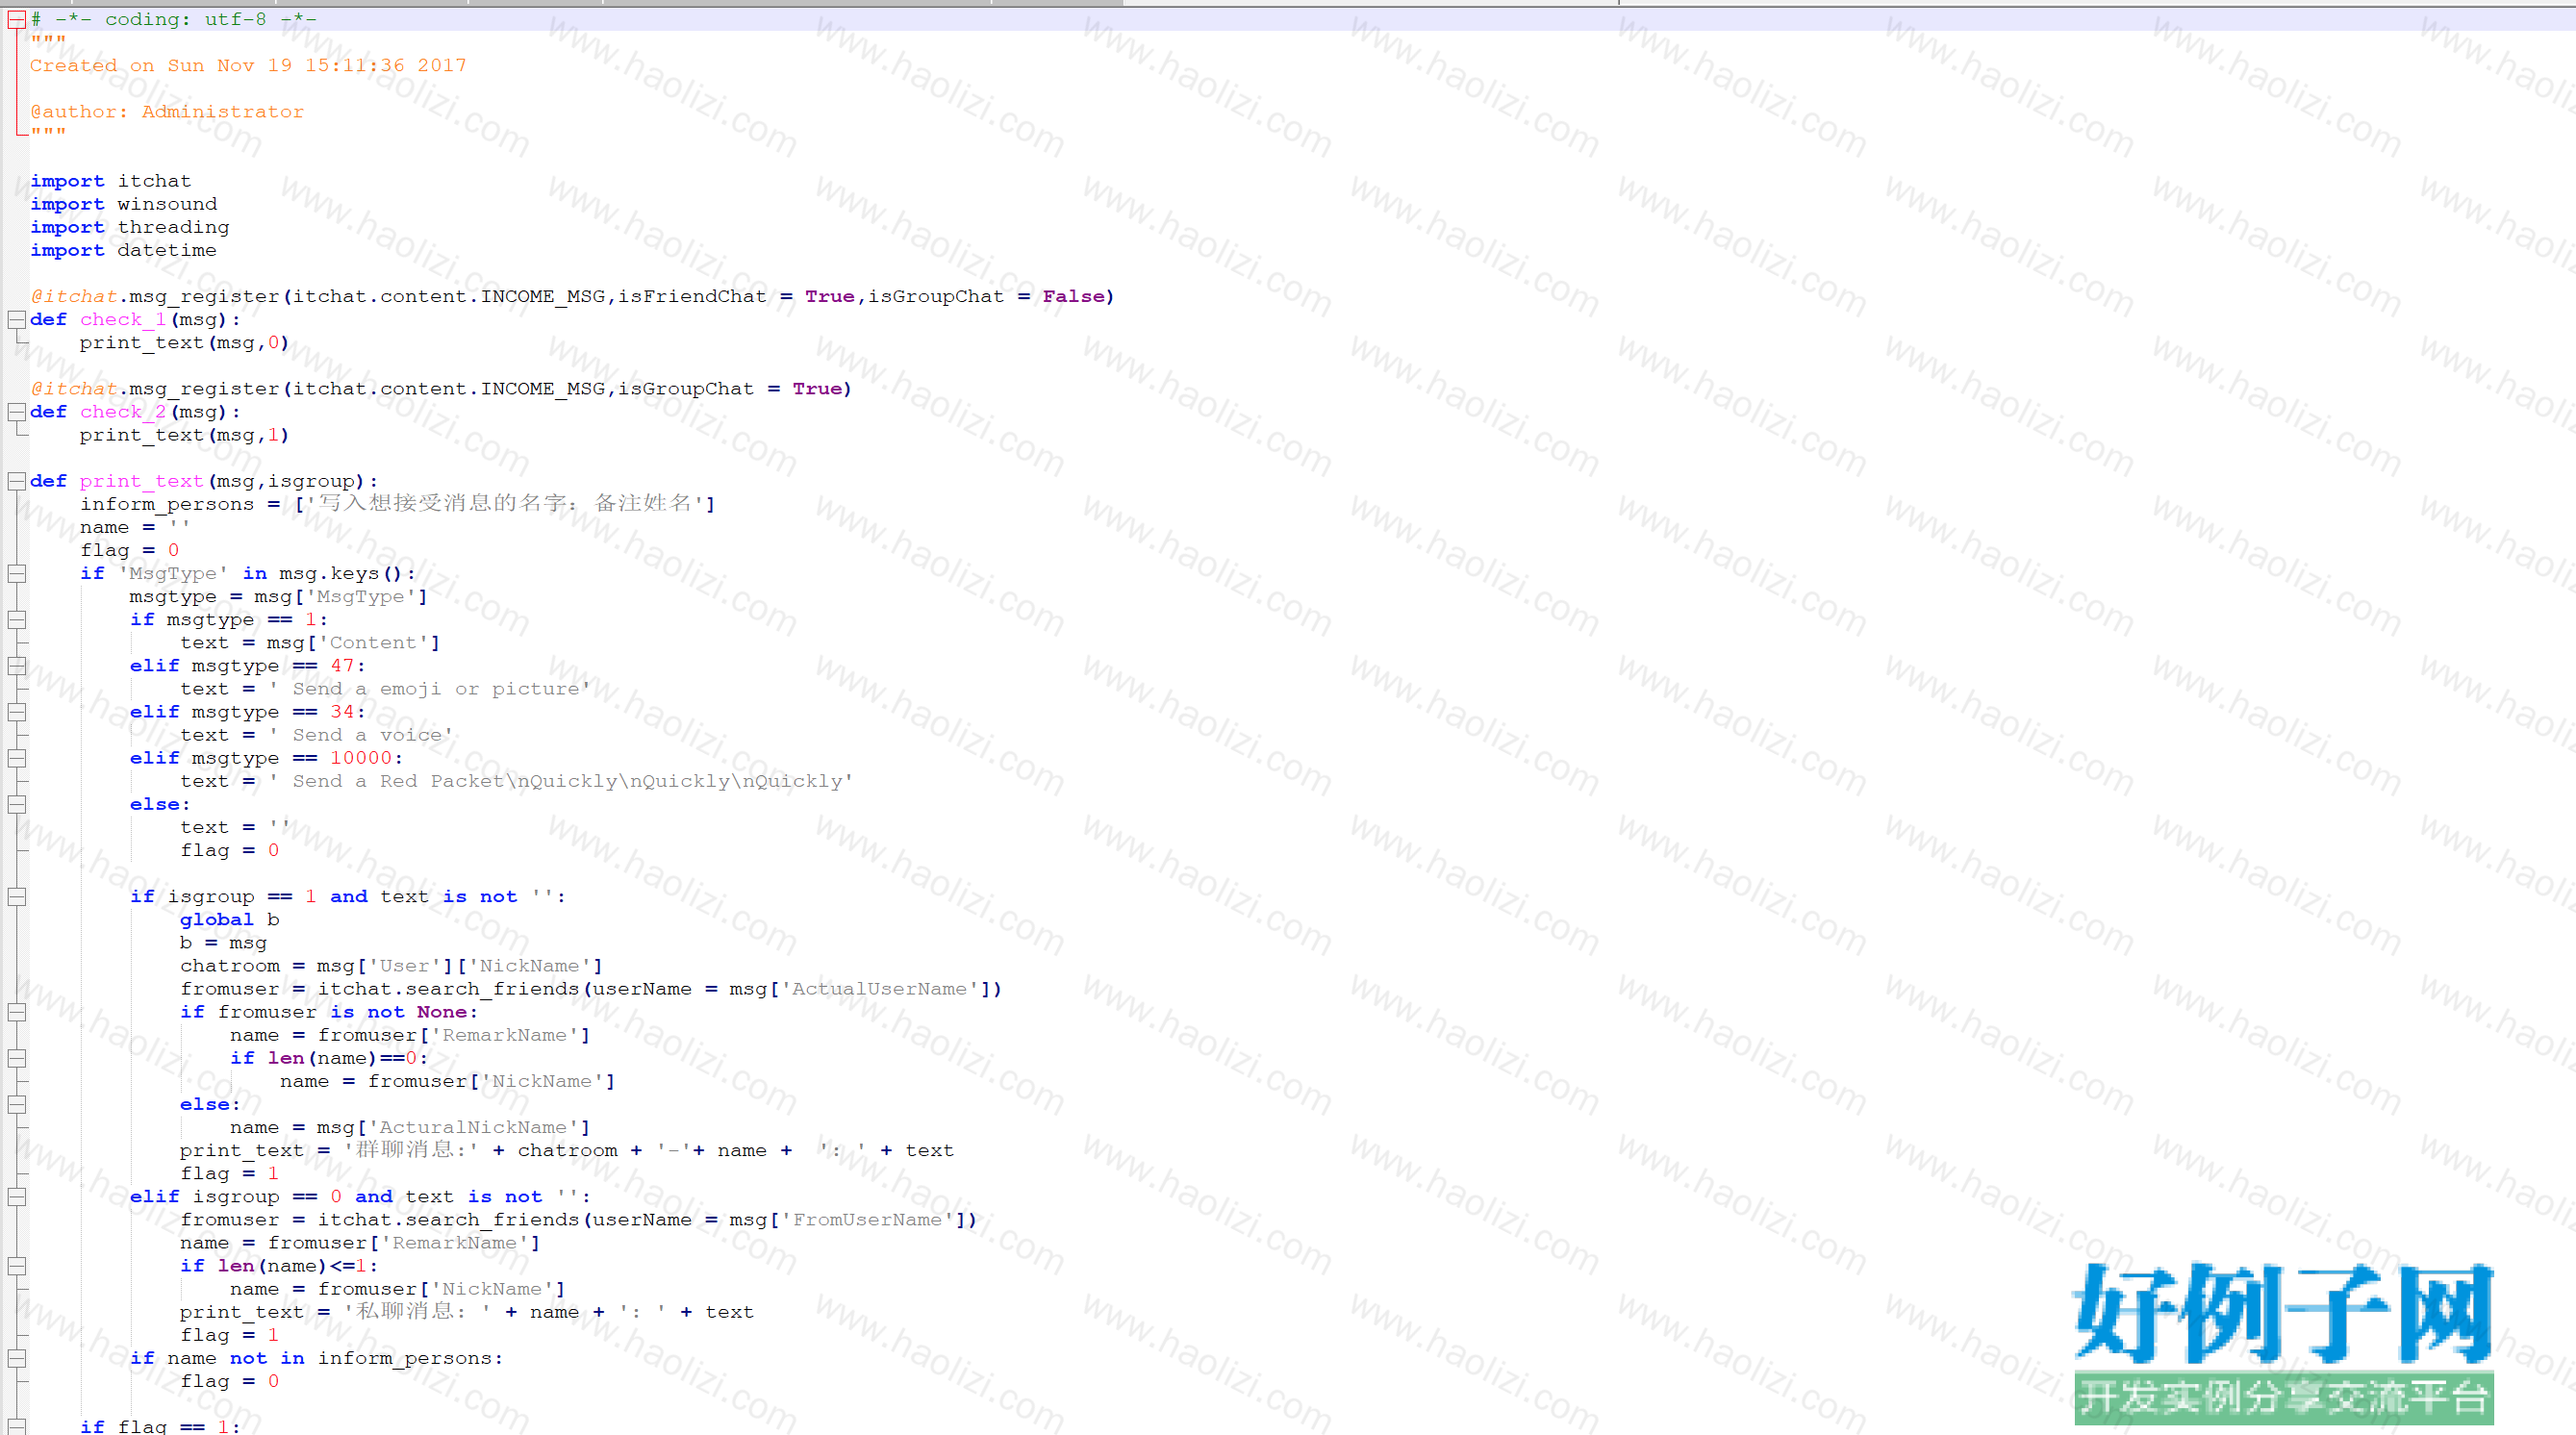The image size is (2576, 1435).
Task: Click the 'Send a Red Packet' string line
Action: coord(516,781)
